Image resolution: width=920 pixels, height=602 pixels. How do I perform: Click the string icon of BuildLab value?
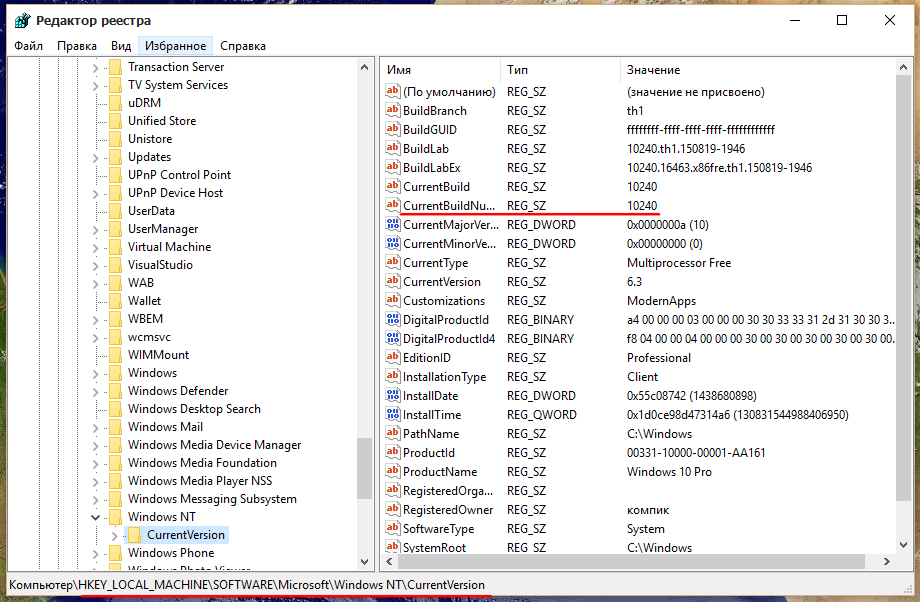pyautogui.click(x=393, y=148)
